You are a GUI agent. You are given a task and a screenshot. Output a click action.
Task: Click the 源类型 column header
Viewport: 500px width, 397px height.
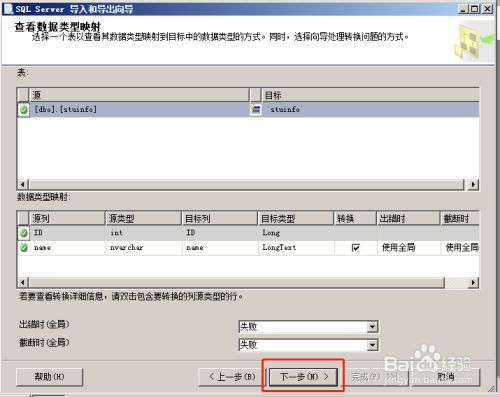pyautogui.click(x=143, y=219)
